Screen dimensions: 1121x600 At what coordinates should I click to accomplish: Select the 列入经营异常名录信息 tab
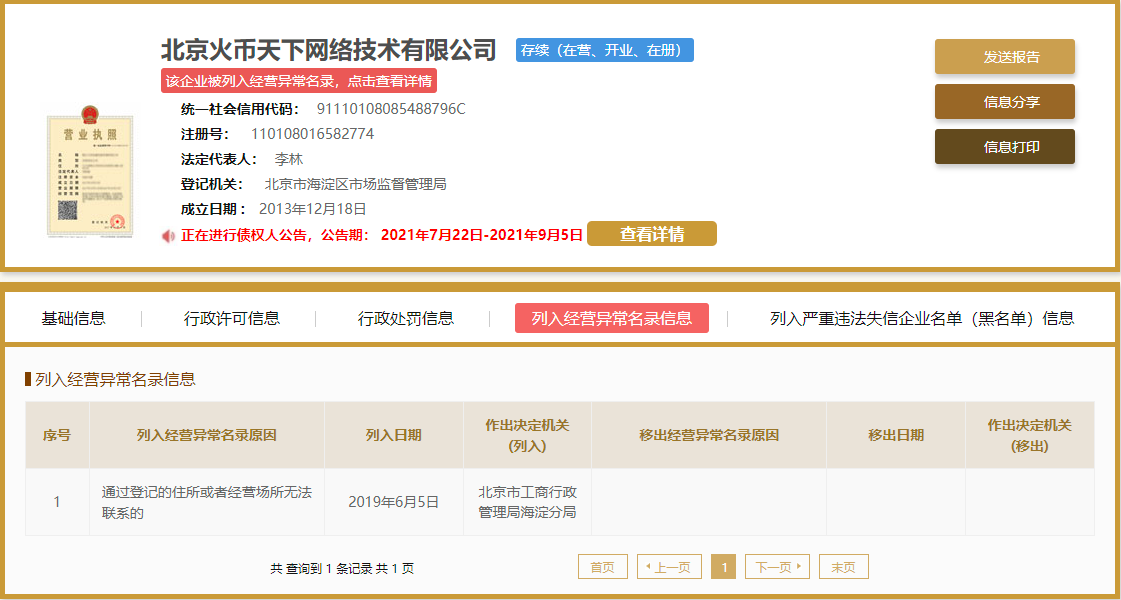click(x=611, y=318)
